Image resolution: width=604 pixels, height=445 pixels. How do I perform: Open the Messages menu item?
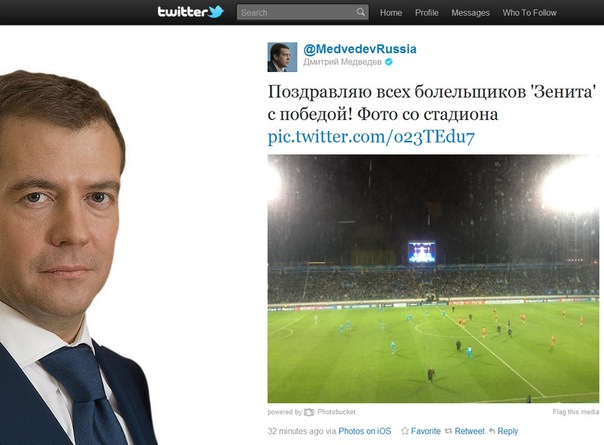[471, 13]
